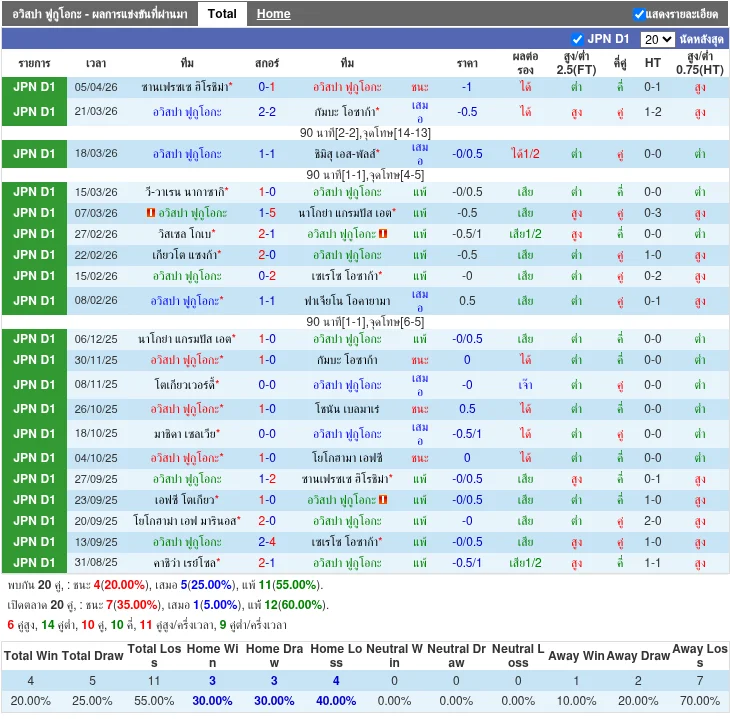Open the 1-5 score of the 07/03/26 match

click(x=267, y=213)
